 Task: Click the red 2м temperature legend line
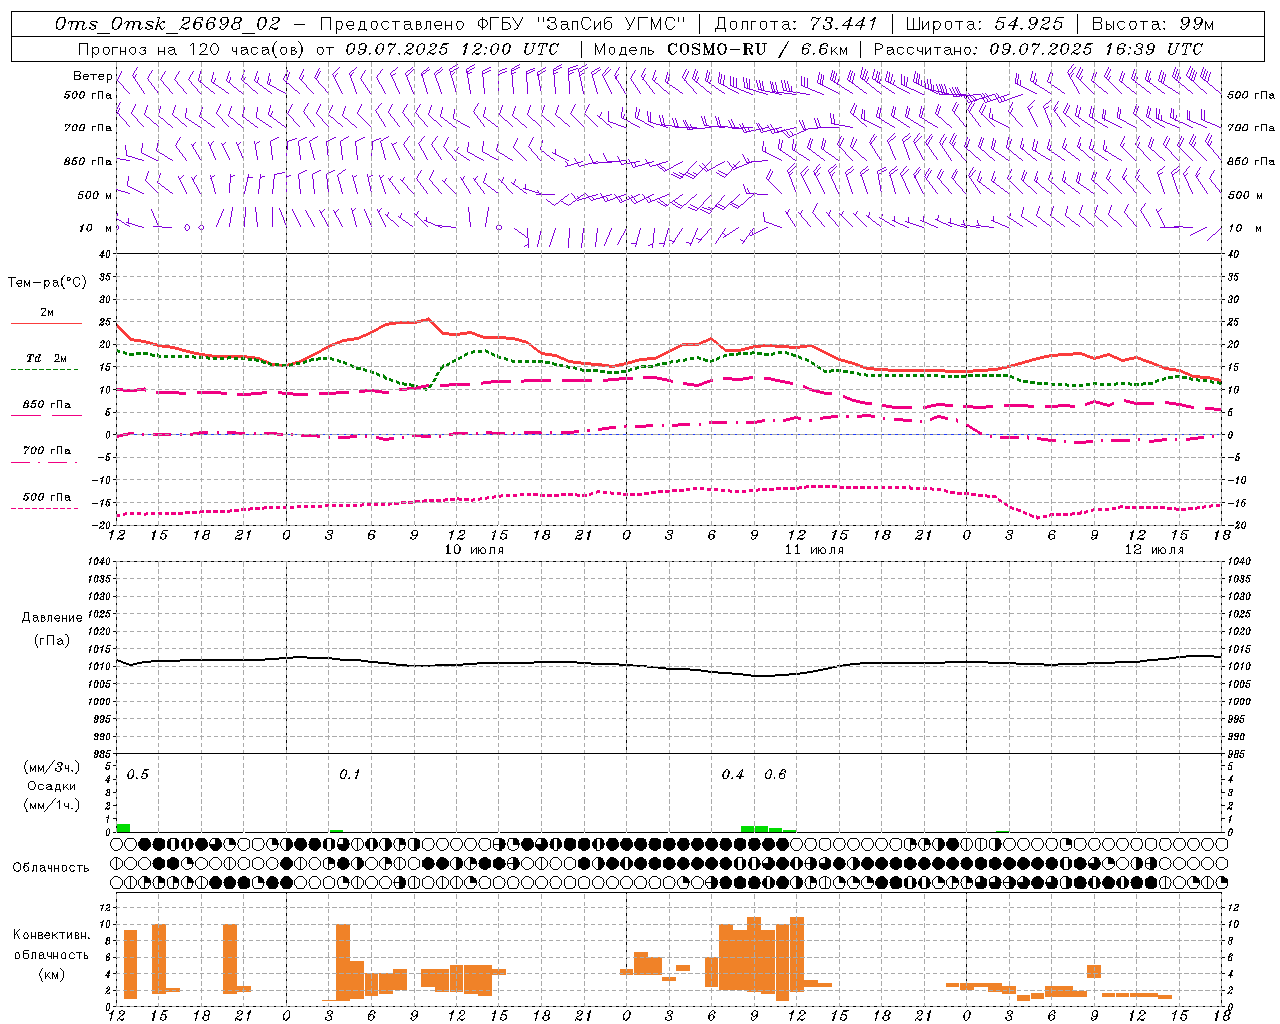[46, 324]
